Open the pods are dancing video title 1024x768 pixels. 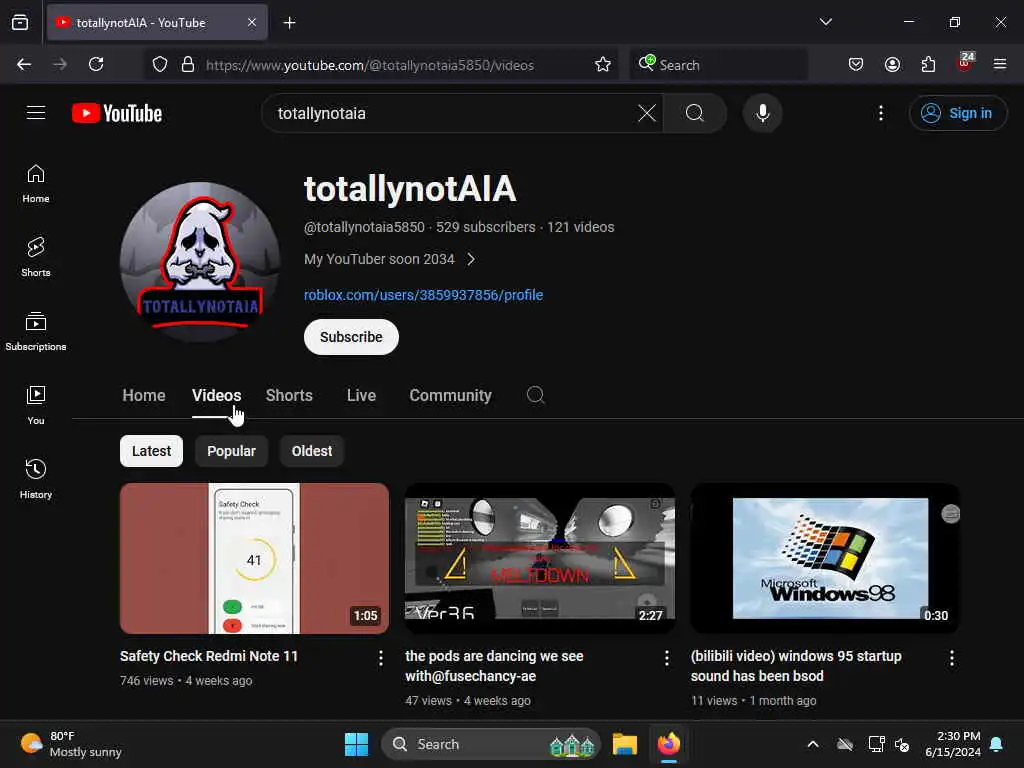pos(494,666)
